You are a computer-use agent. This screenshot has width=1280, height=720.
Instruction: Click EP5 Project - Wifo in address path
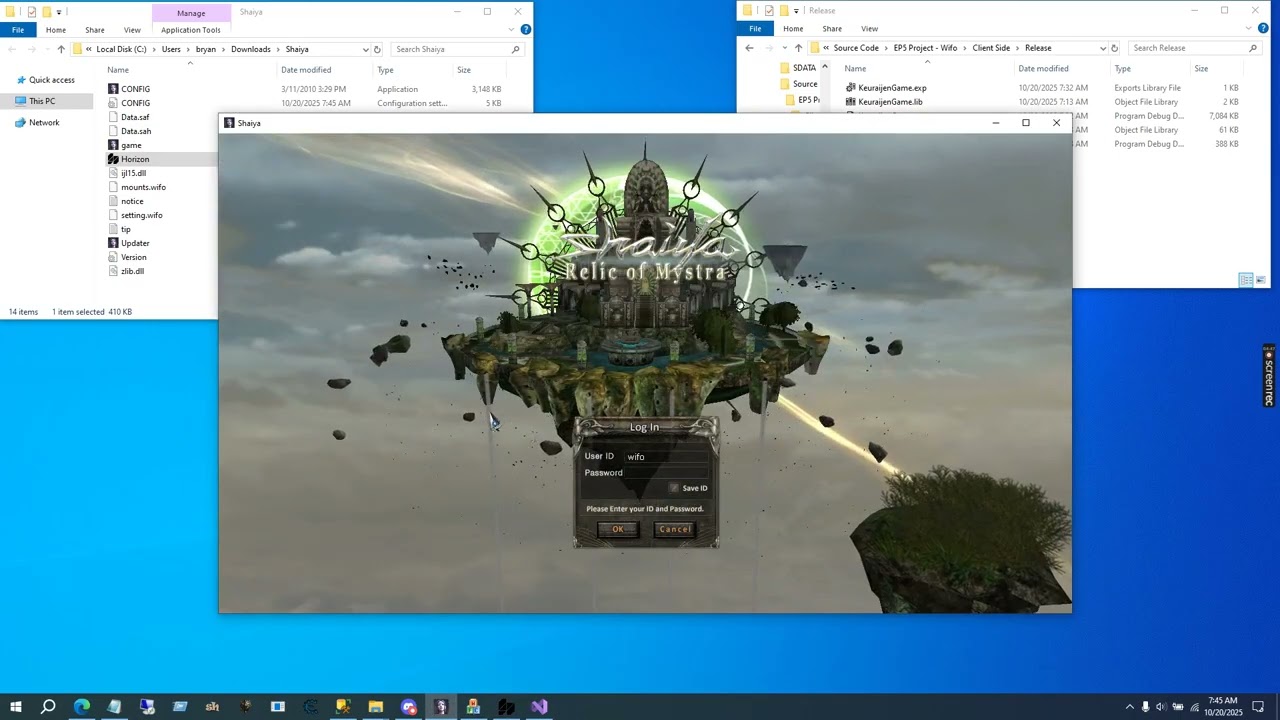pos(925,48)
